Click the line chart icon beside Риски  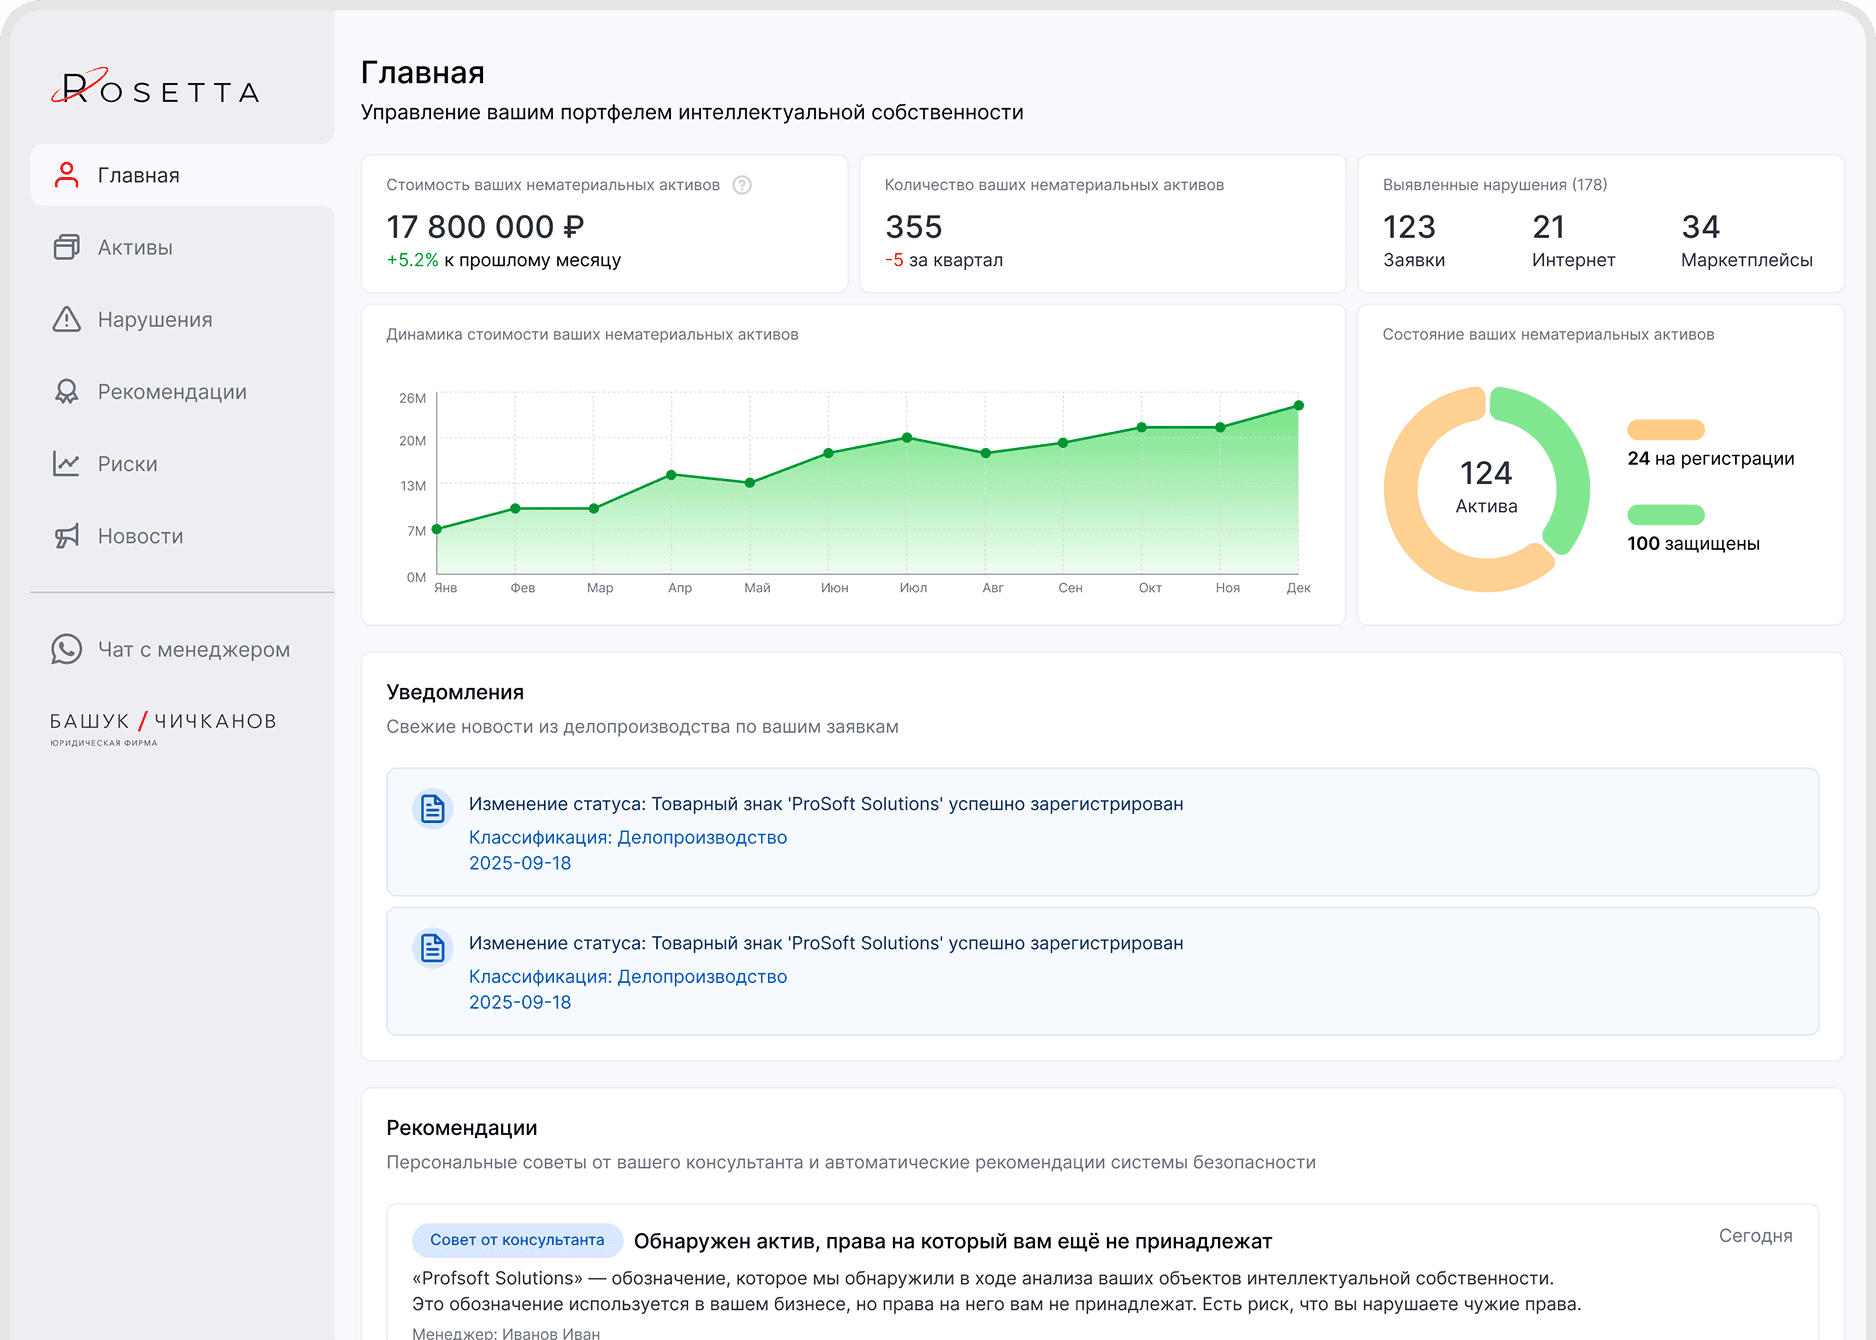pos(67,463)
